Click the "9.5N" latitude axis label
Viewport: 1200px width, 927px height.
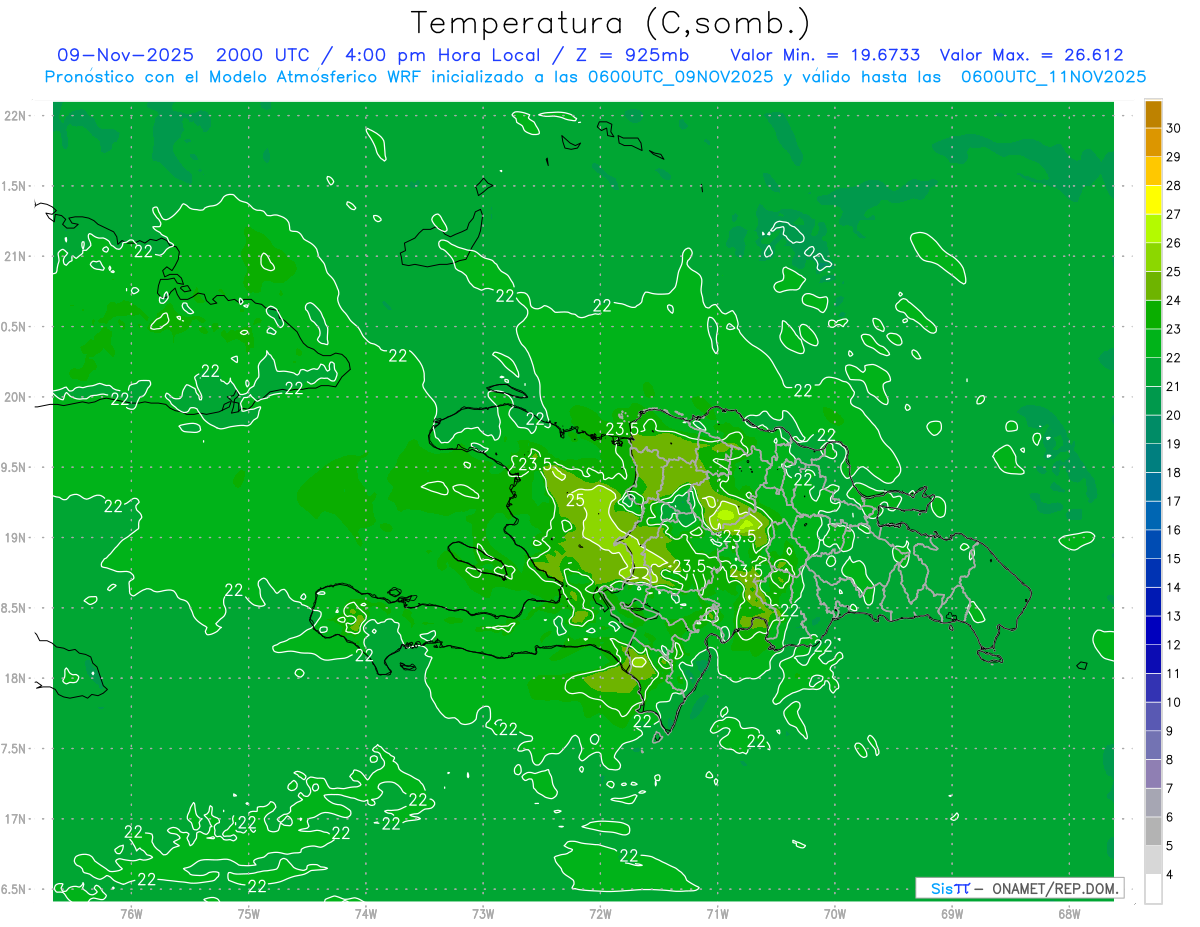15,468
